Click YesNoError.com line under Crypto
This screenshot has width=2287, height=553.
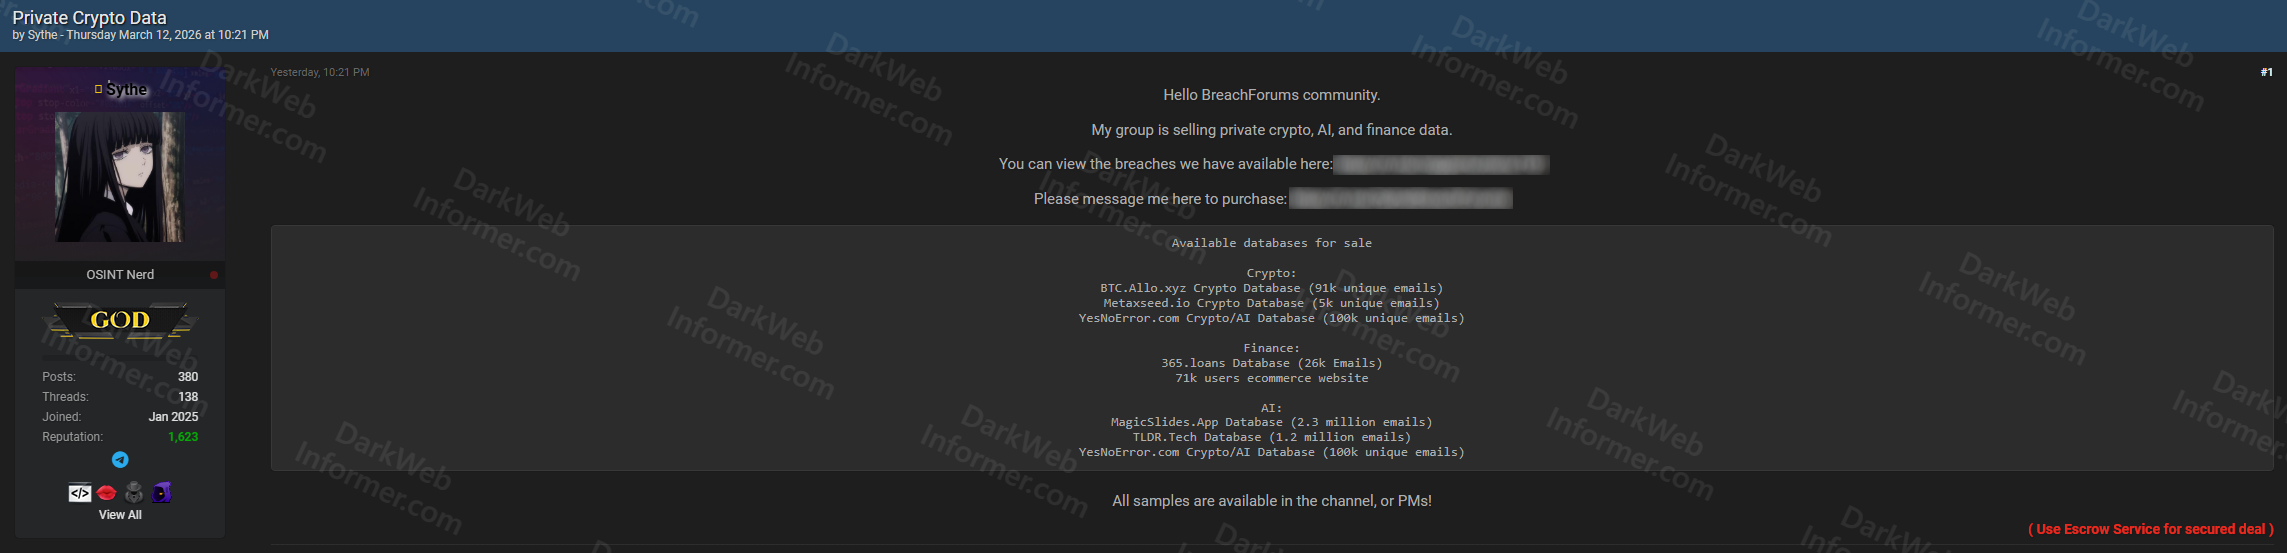(x=1272, y=318)
